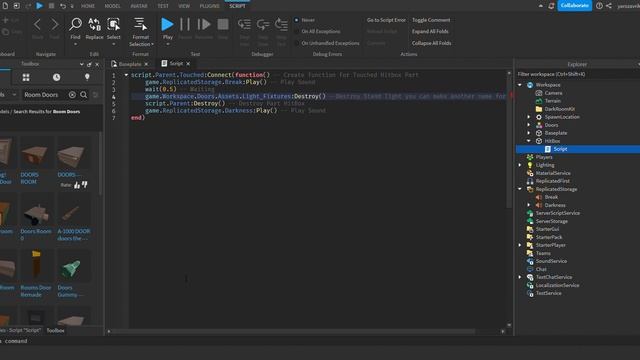Click the share icon near Collaborate
640x360 pixels.
click(609, 6)
